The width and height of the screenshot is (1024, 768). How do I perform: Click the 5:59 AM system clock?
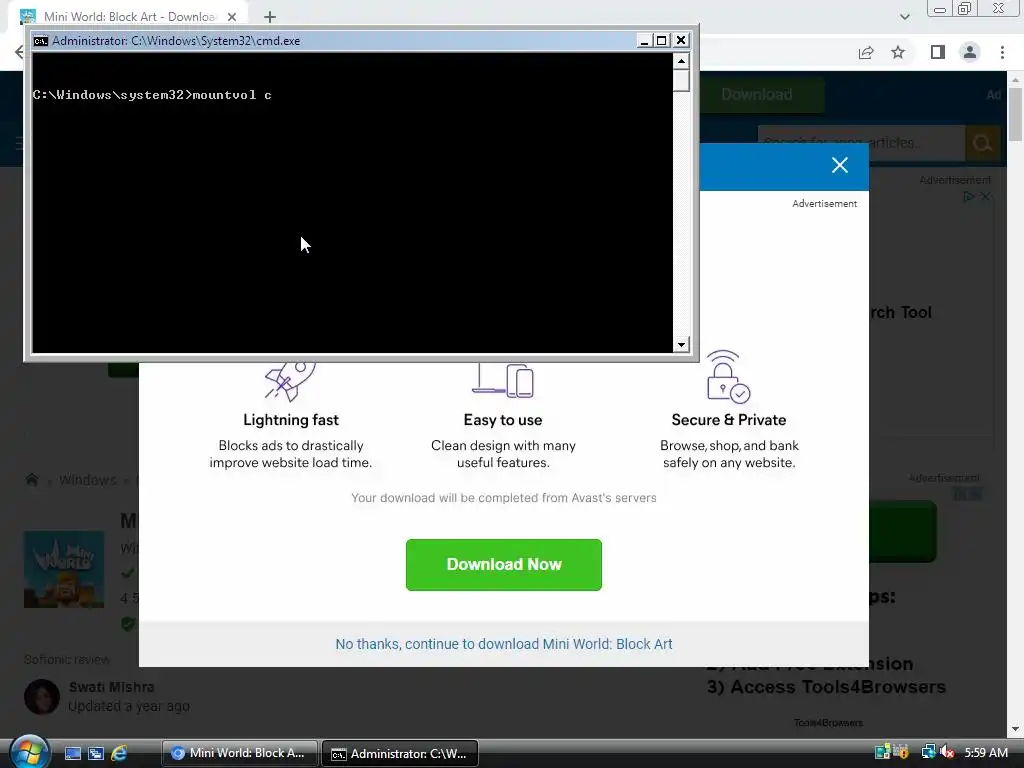[x=986, y=752]
